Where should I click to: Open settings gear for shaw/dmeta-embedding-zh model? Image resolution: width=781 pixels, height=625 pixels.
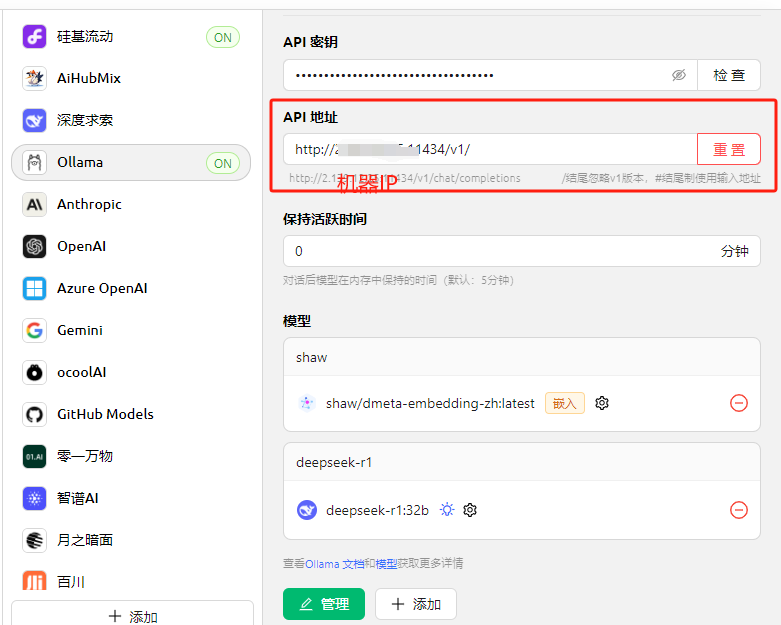tap(602, 403)
